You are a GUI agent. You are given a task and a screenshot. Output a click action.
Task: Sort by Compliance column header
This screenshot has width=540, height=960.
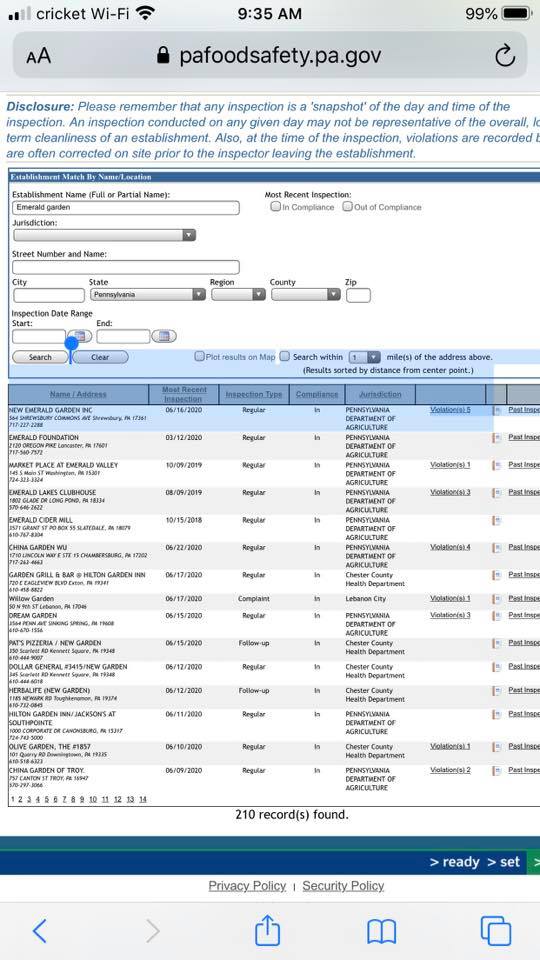317,394
